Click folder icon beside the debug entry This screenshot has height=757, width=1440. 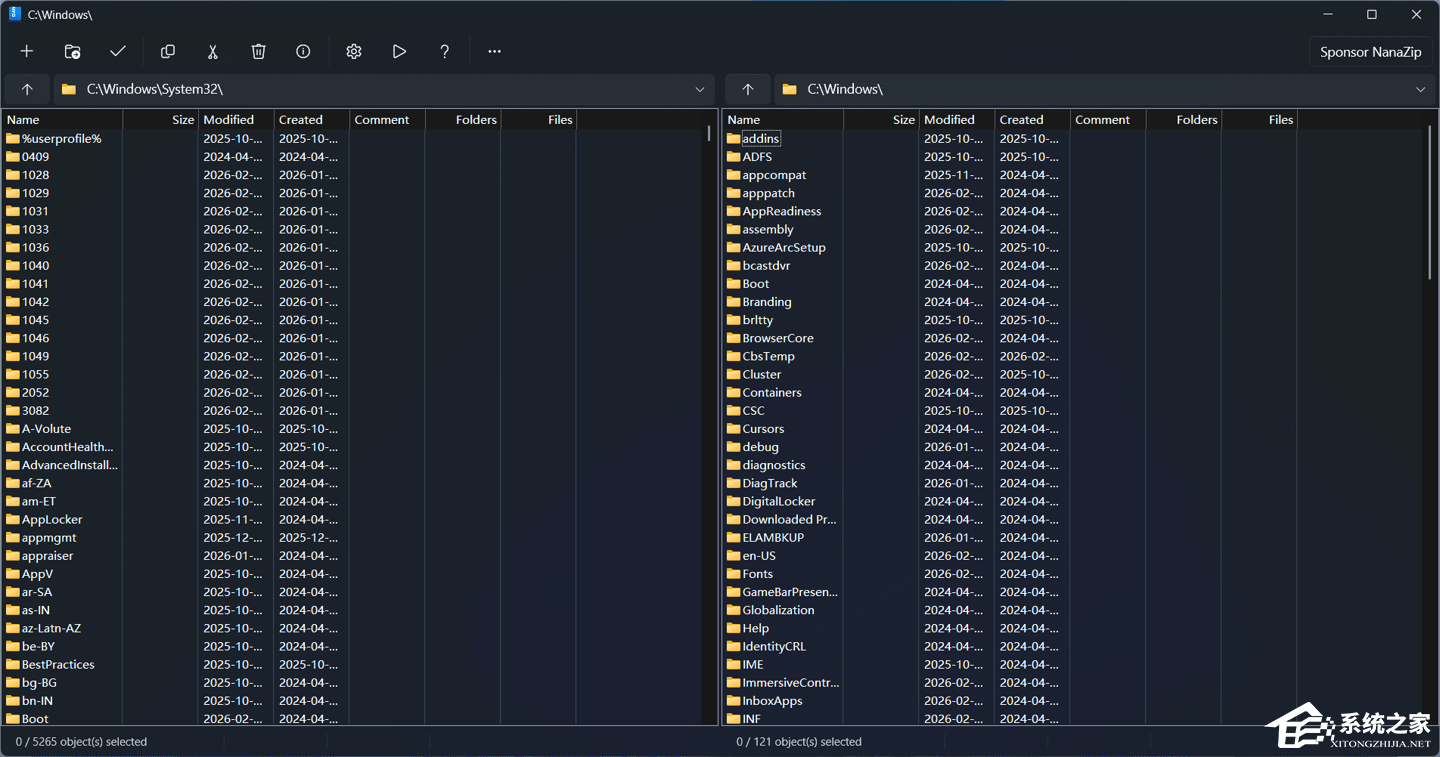[733, 446]
